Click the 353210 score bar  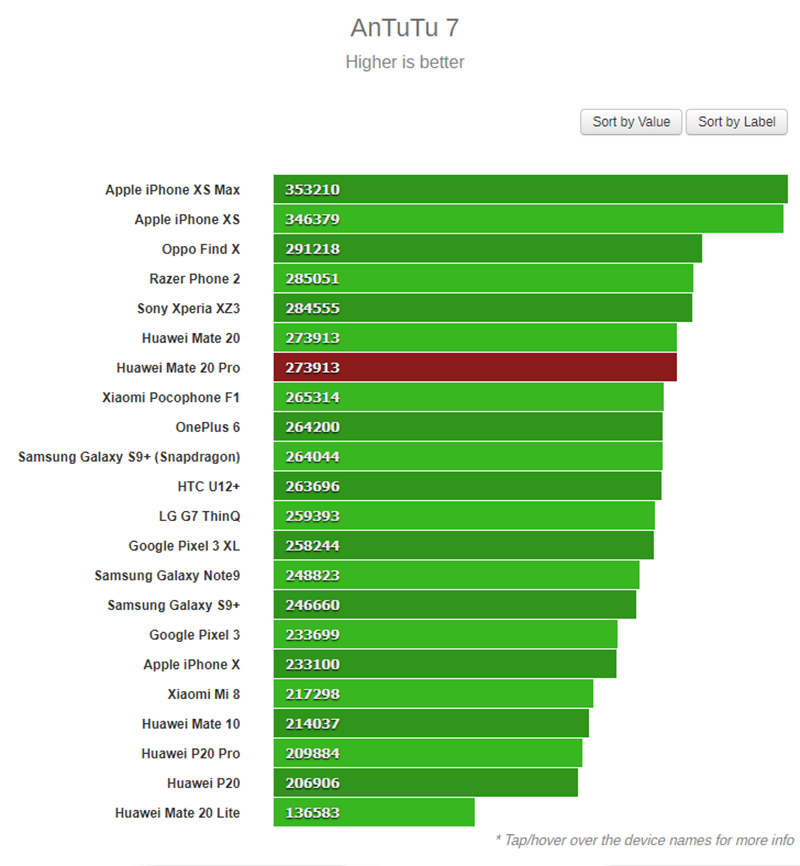(x=530, y=189)
